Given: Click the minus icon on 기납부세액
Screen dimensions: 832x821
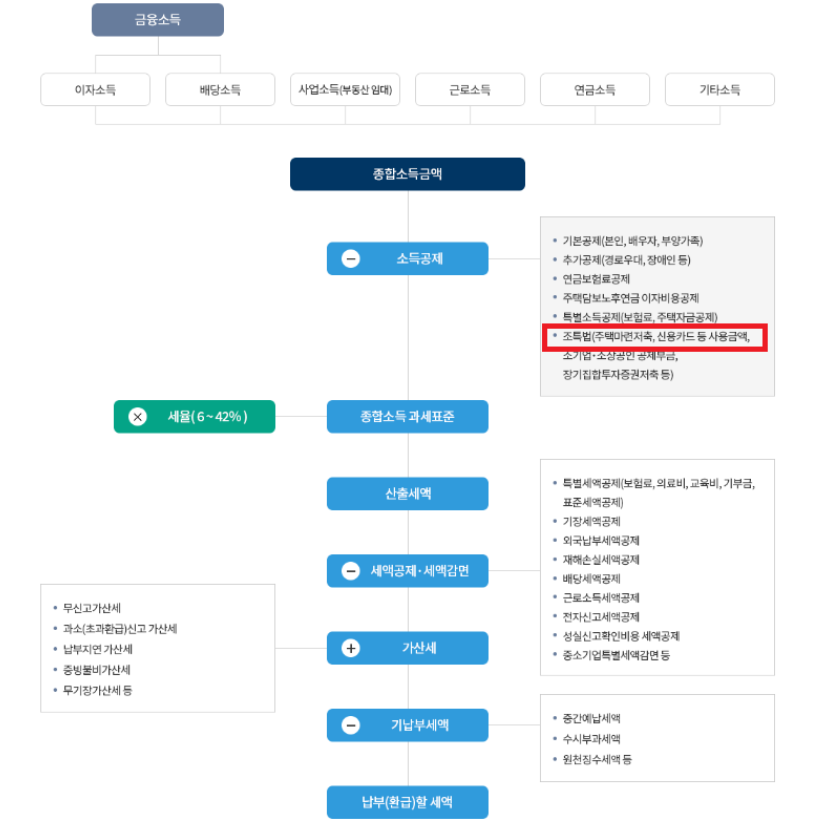Looking at the screenshot, I should pyautogui.click(x=350, y=725).
